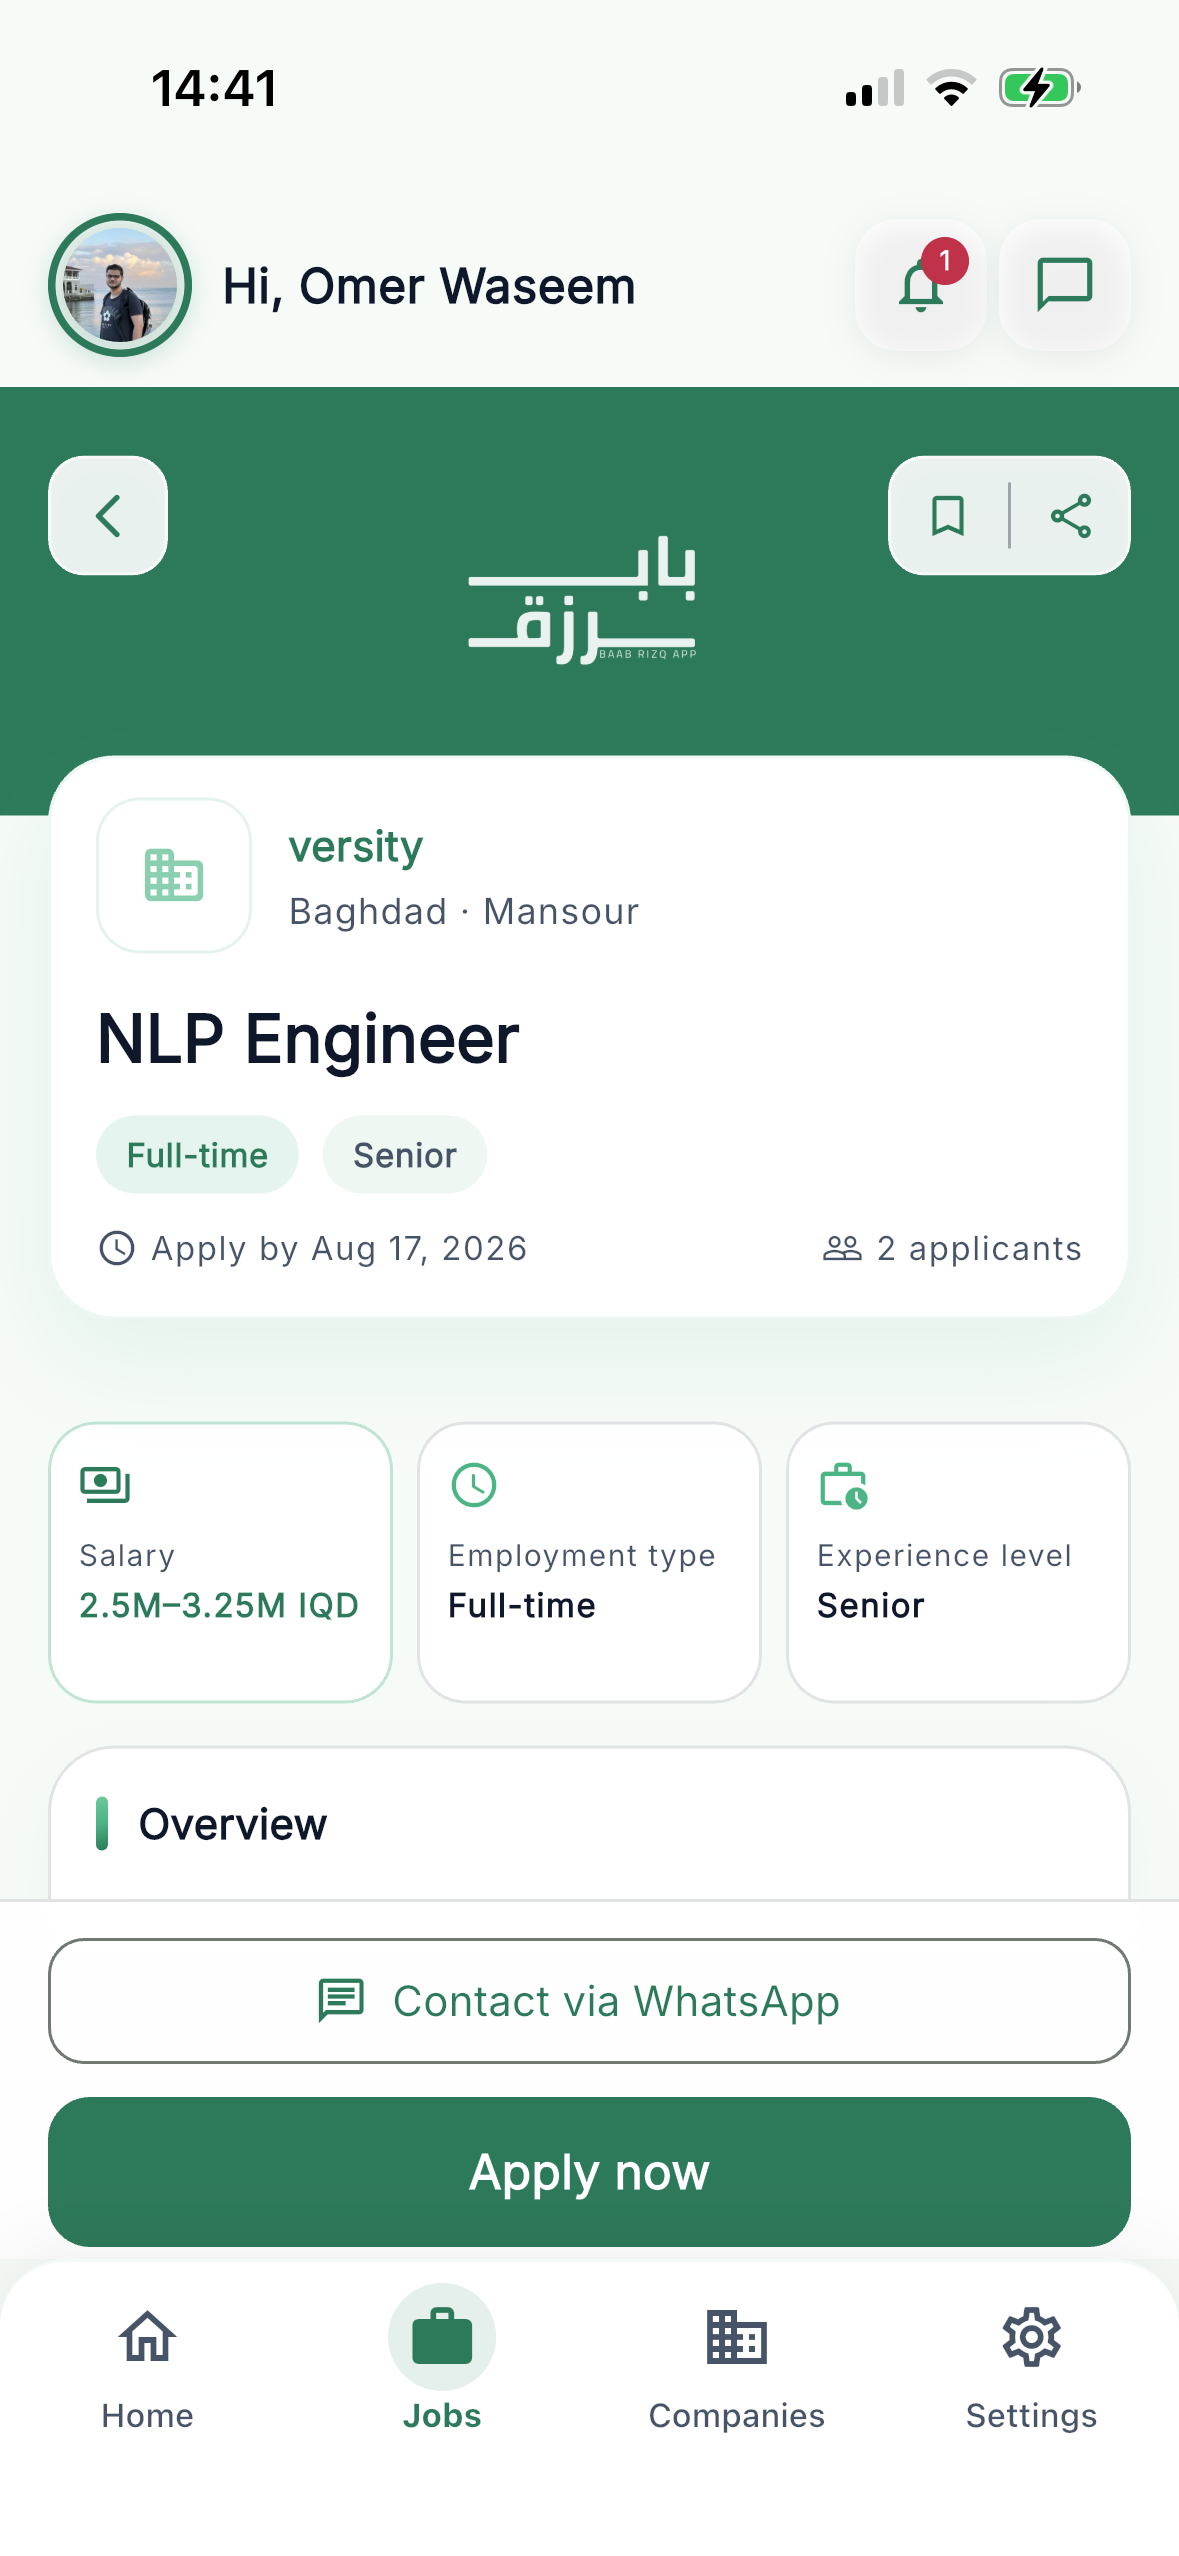Tap the Omer Waseem profile avatar
This screenshot has width=1179, height=2556.
coord(120,285)
